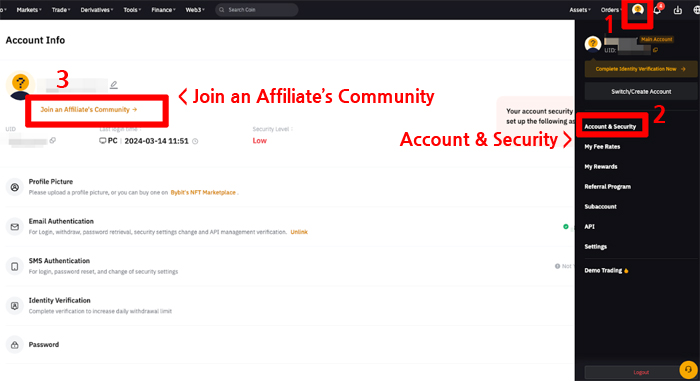Open the Assets dropdown in the header
700x381 pixels.
coord(580,10)
